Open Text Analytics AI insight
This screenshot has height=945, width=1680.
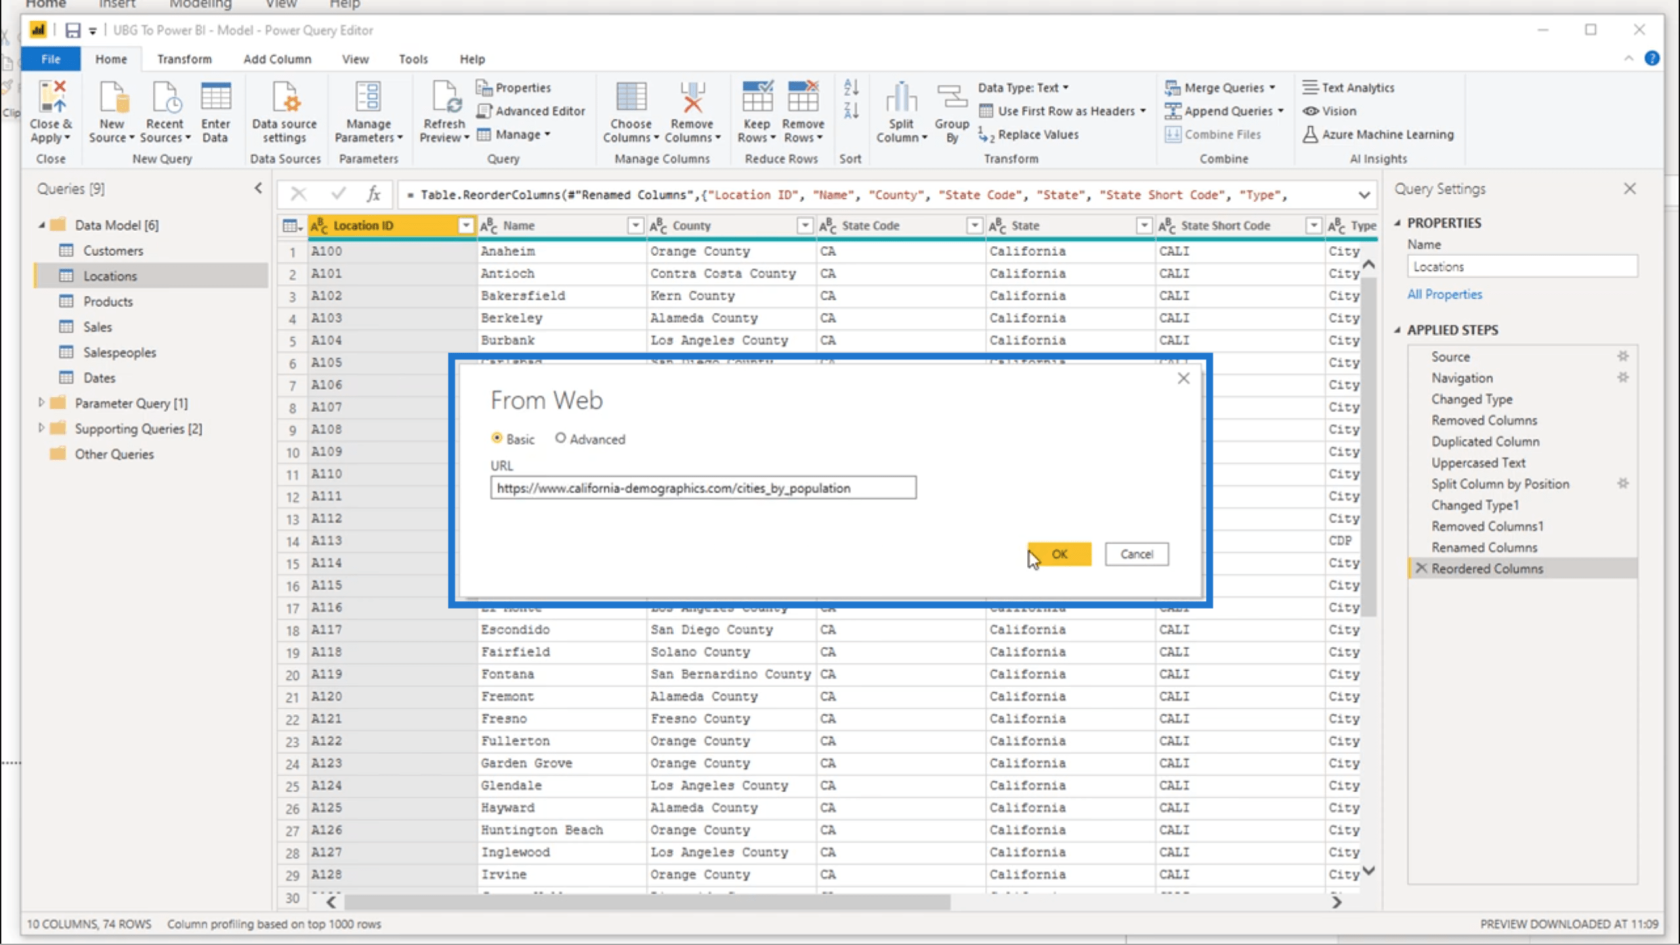(1348, 88)
